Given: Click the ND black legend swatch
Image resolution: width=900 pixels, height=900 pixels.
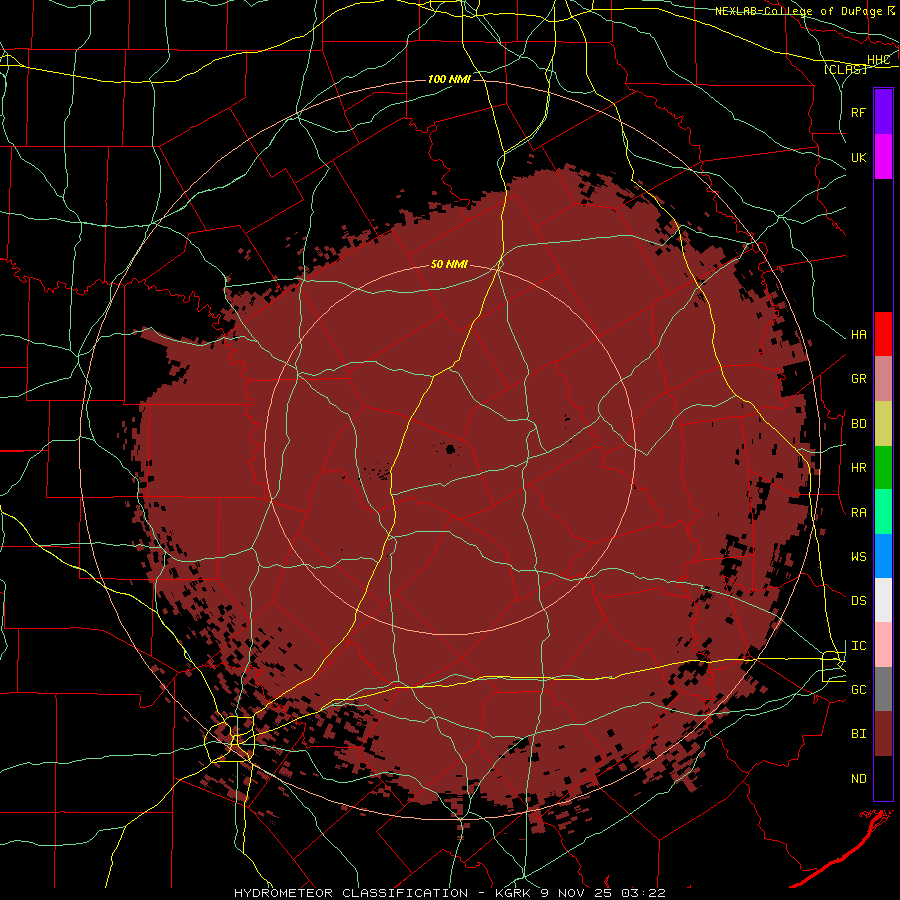Looking at the screenshot, I should pyautogui.click(x=883, y=778).
